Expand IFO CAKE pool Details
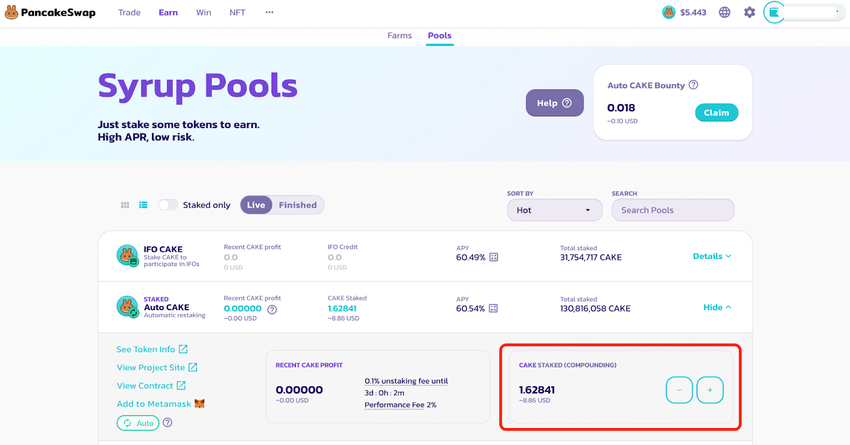850x445 pixels. pos(712,257)
